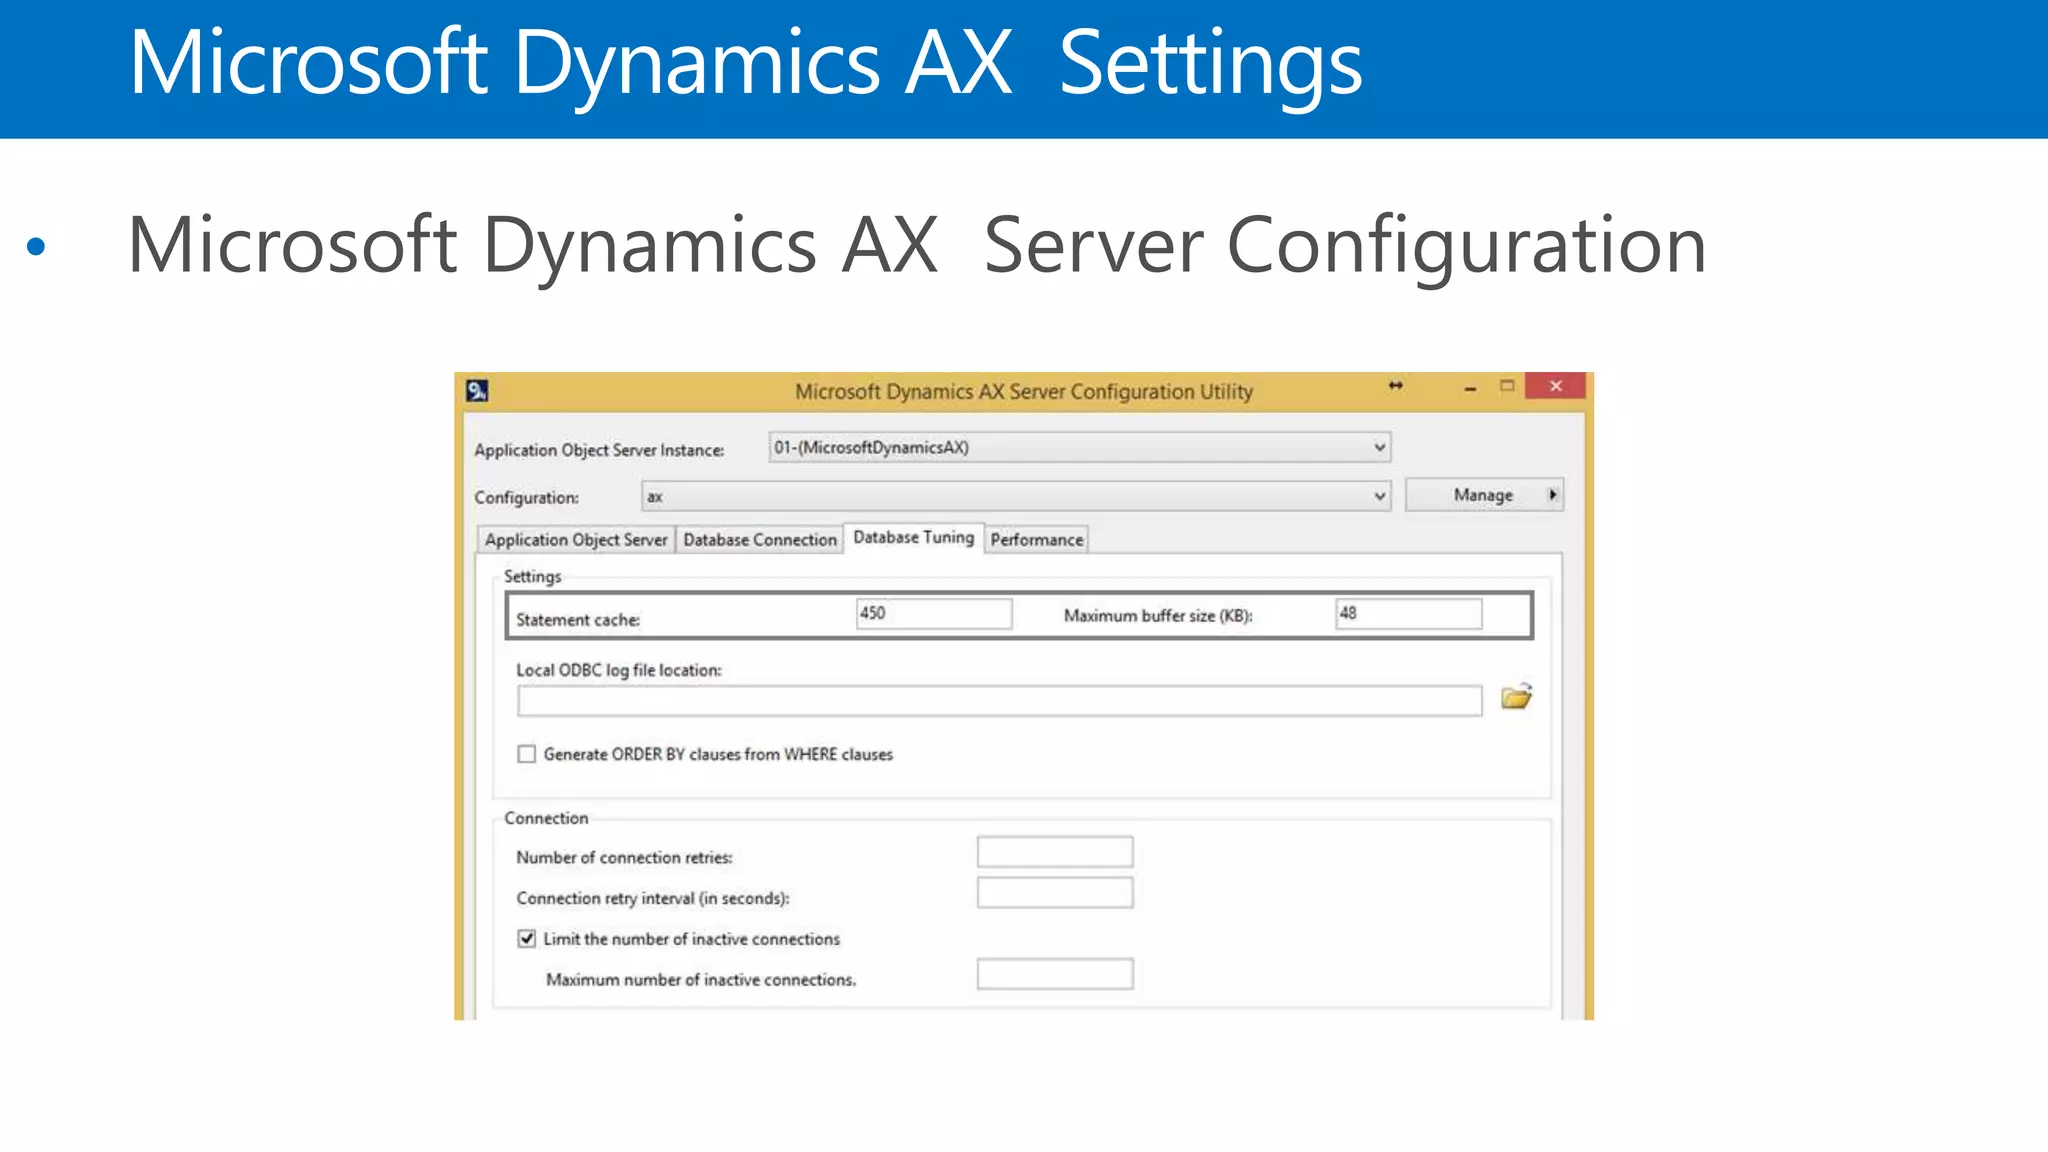This screenshot has width=2048, height=1152.
Task: Switch to Database Connection tab
Action: [760, 540]
